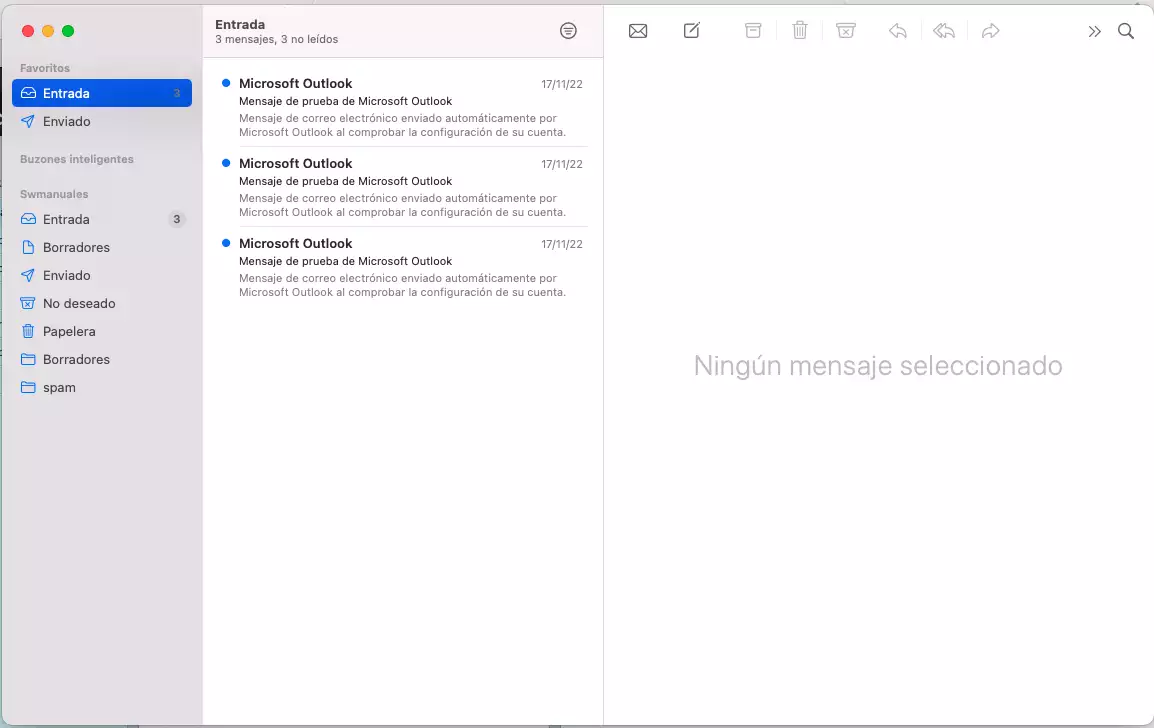Collapse the Swmanuales account section
Screen dimensions: 1154x728
54,194
